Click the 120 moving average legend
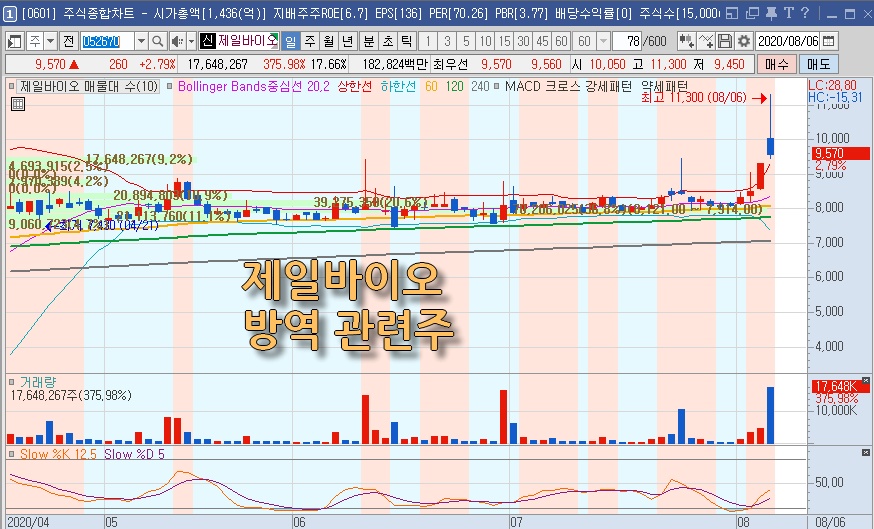 [x=454, y=86]
